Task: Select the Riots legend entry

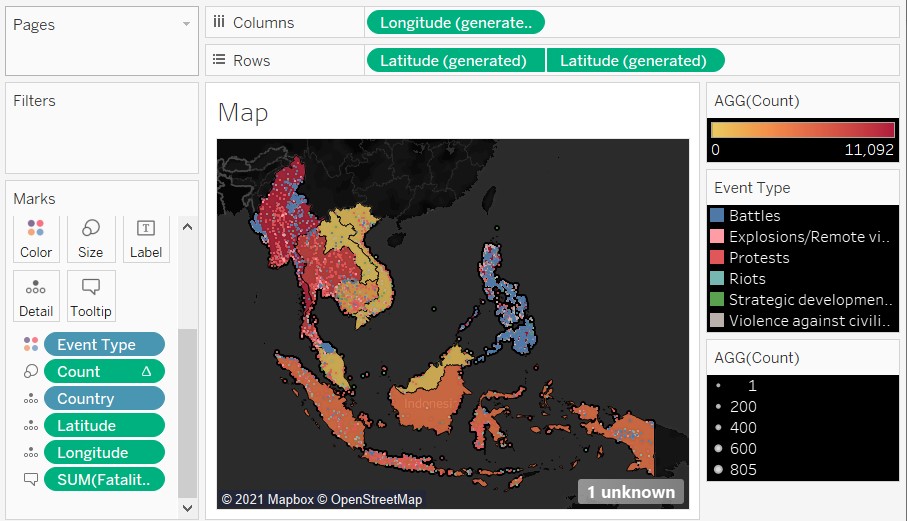Action: click(x=746, y=279)
